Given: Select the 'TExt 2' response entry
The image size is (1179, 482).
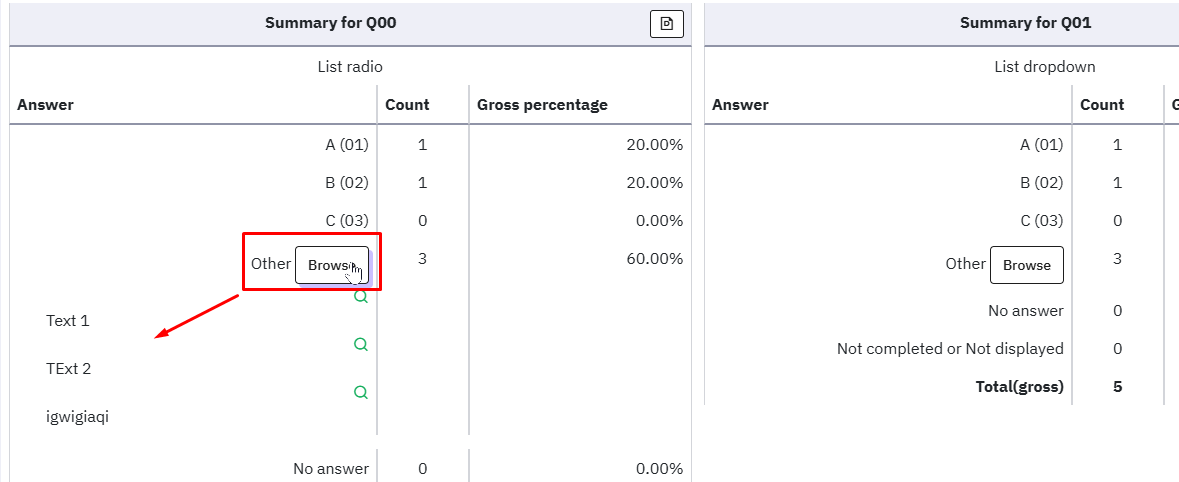Looking at the screenshot, I should 69,369.
